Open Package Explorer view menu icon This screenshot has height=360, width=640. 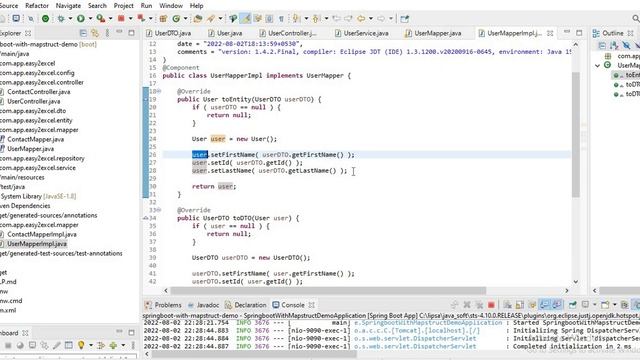(107, 33)
